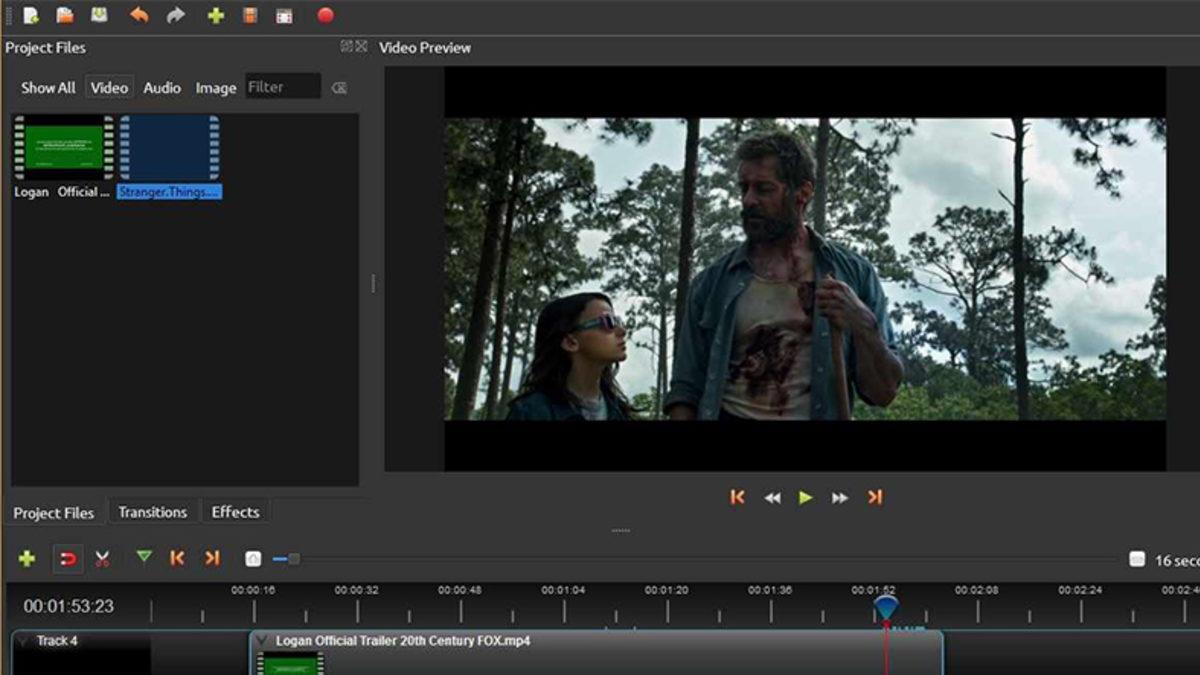Adjust the timeline zoom slider
Viewport: 1200px width, 675px height.
(x=293, y=560)
